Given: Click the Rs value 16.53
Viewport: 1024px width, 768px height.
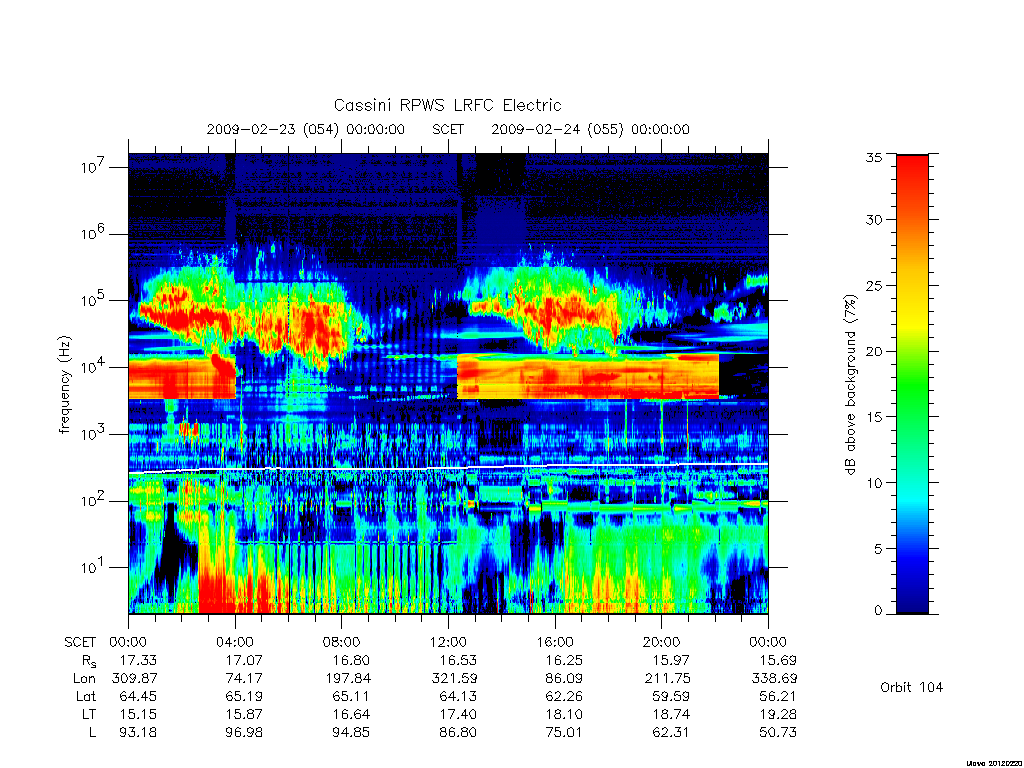Looking at the screenshot, I should [x=458, y=660].
